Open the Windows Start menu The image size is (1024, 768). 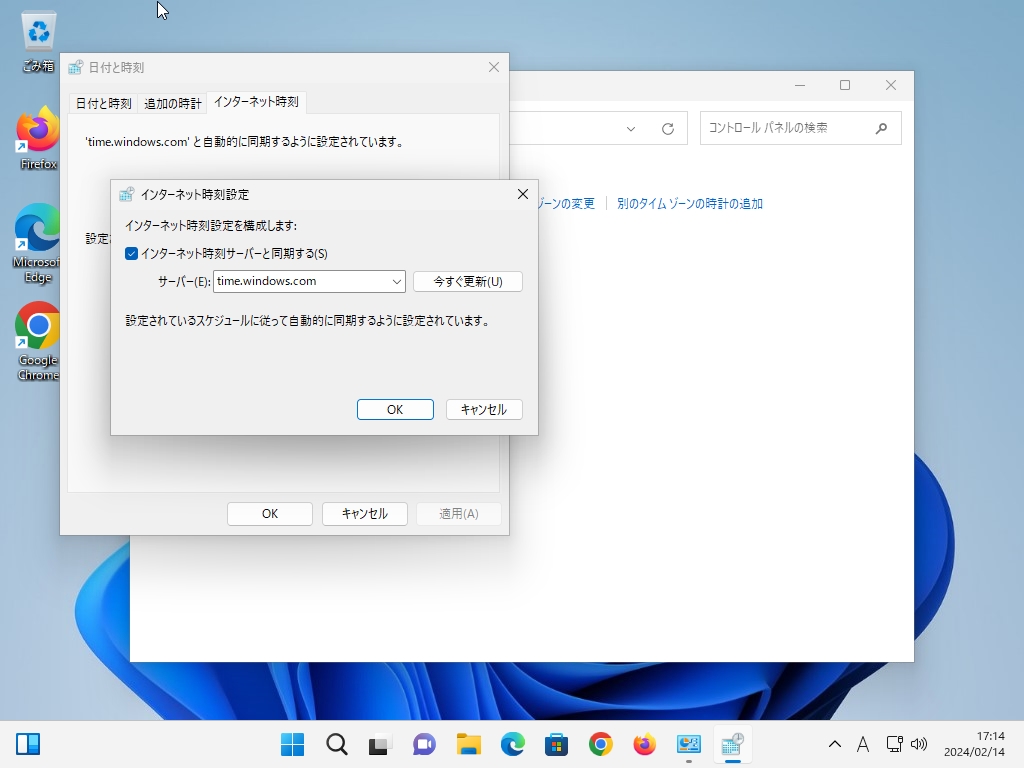(293, 744)
